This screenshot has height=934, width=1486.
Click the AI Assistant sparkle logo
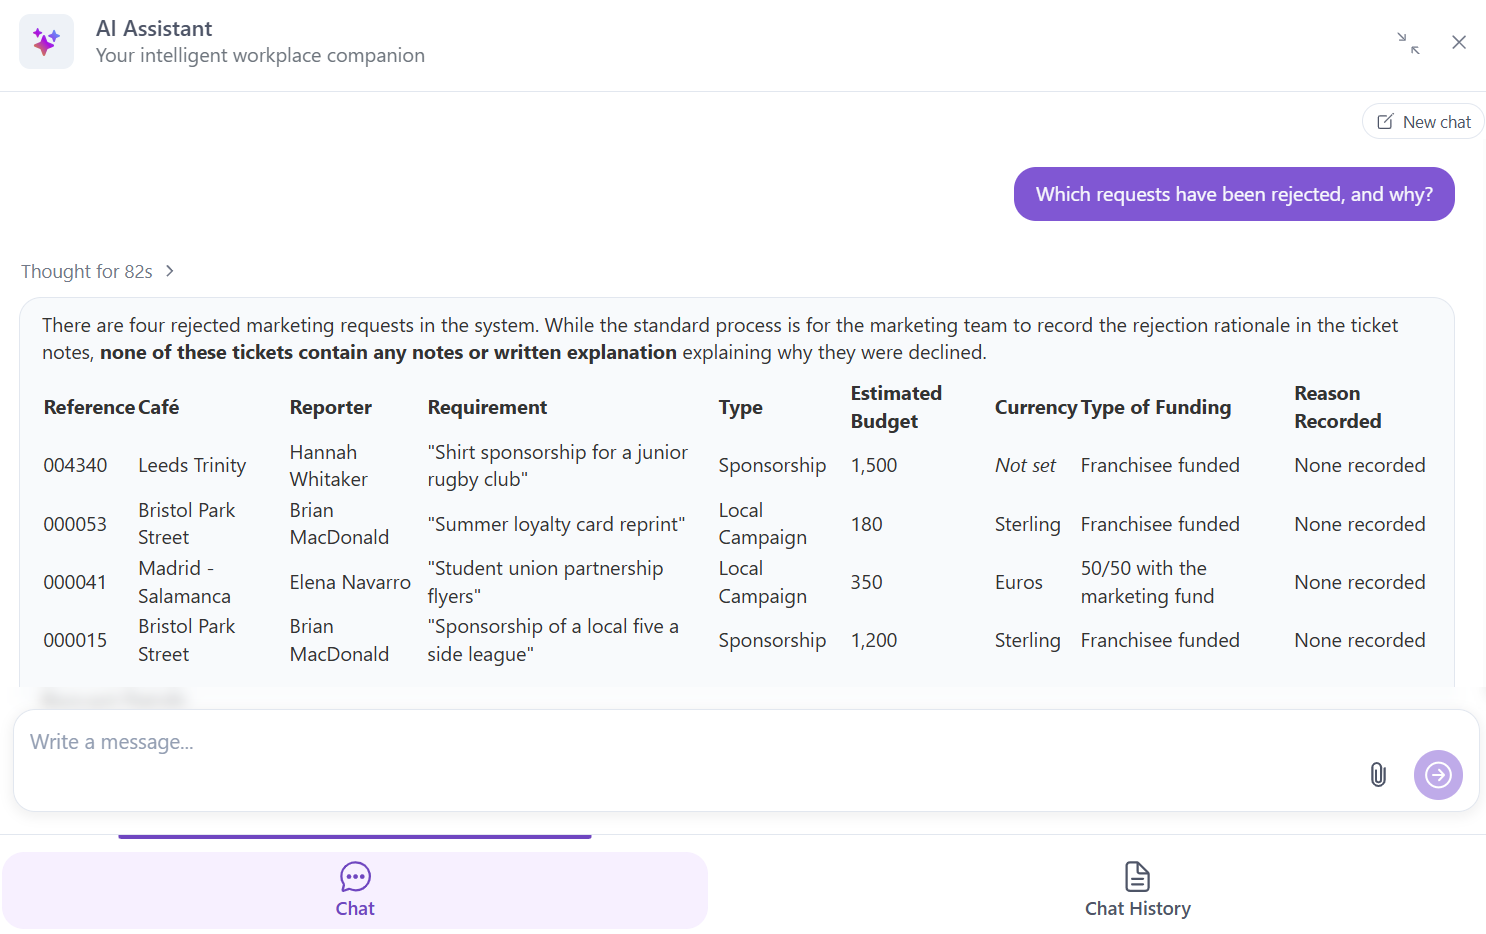point(46,41)
